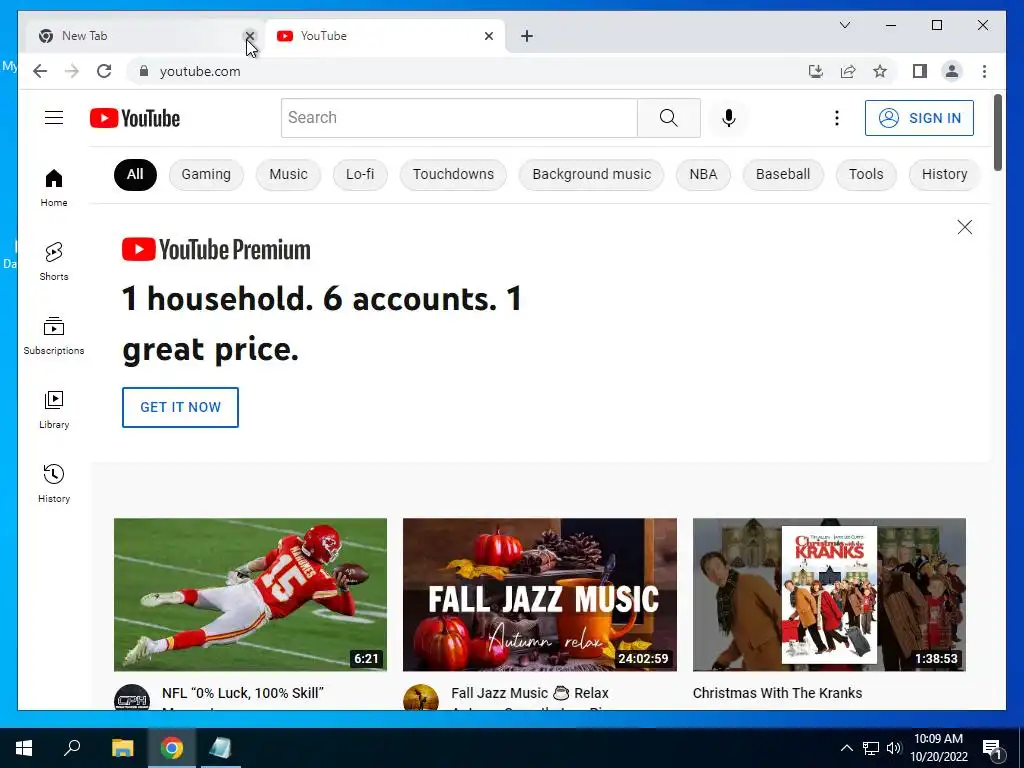Open the 'Fall Jazz Music Relax' title link
Image resolution: width=1024 pixels, height=768 pixels.
tap(530, 693)
